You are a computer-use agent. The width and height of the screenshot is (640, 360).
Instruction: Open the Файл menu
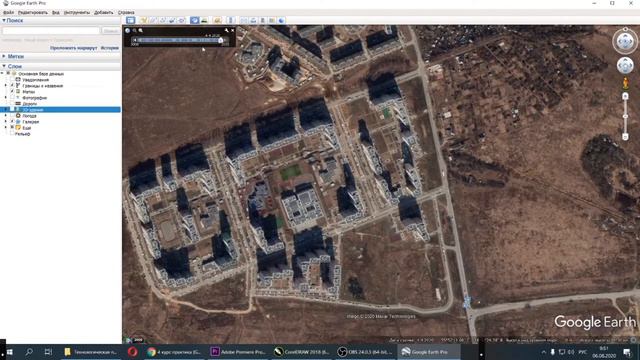tap(8, 13)
